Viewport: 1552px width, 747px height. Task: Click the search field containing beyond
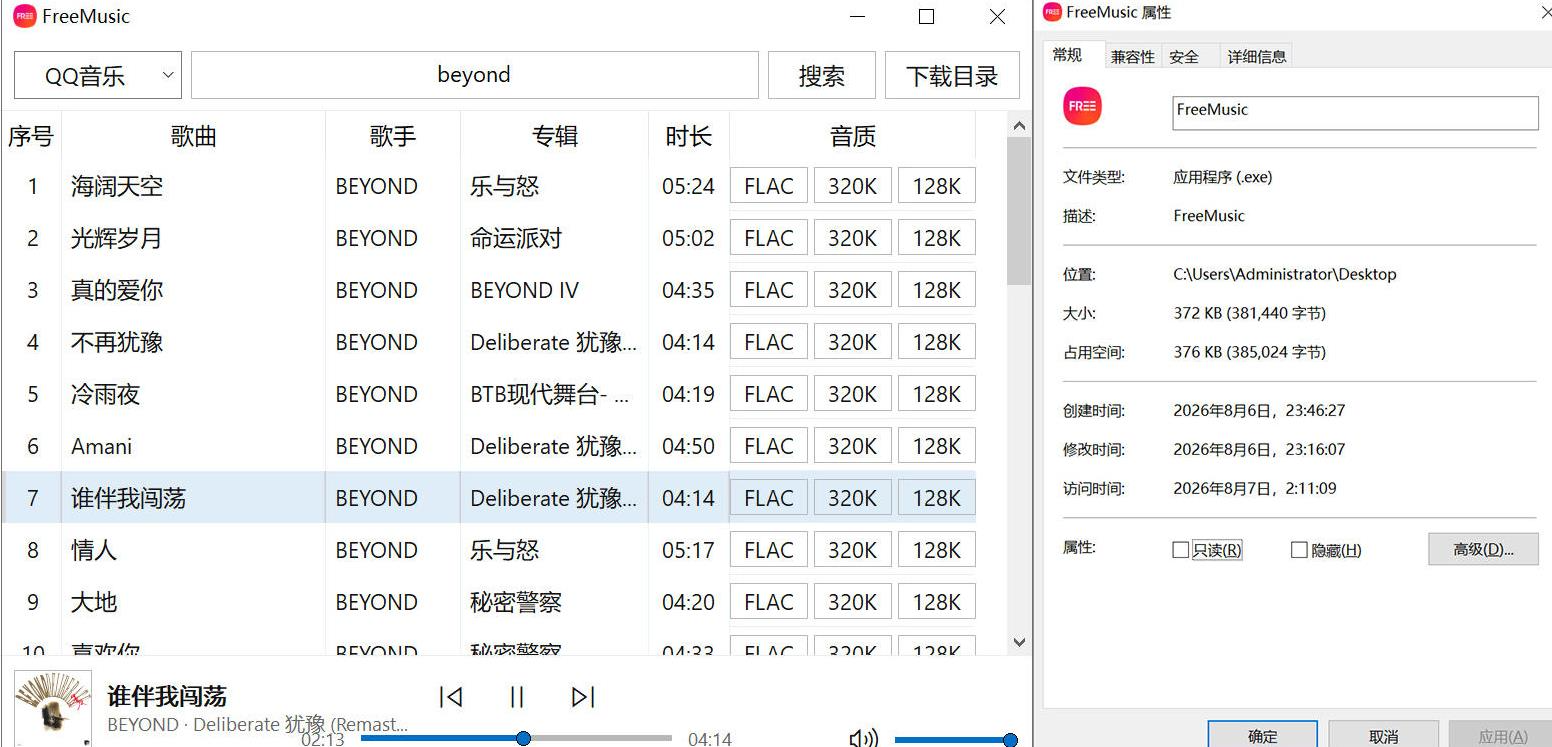tap(475, 75)
